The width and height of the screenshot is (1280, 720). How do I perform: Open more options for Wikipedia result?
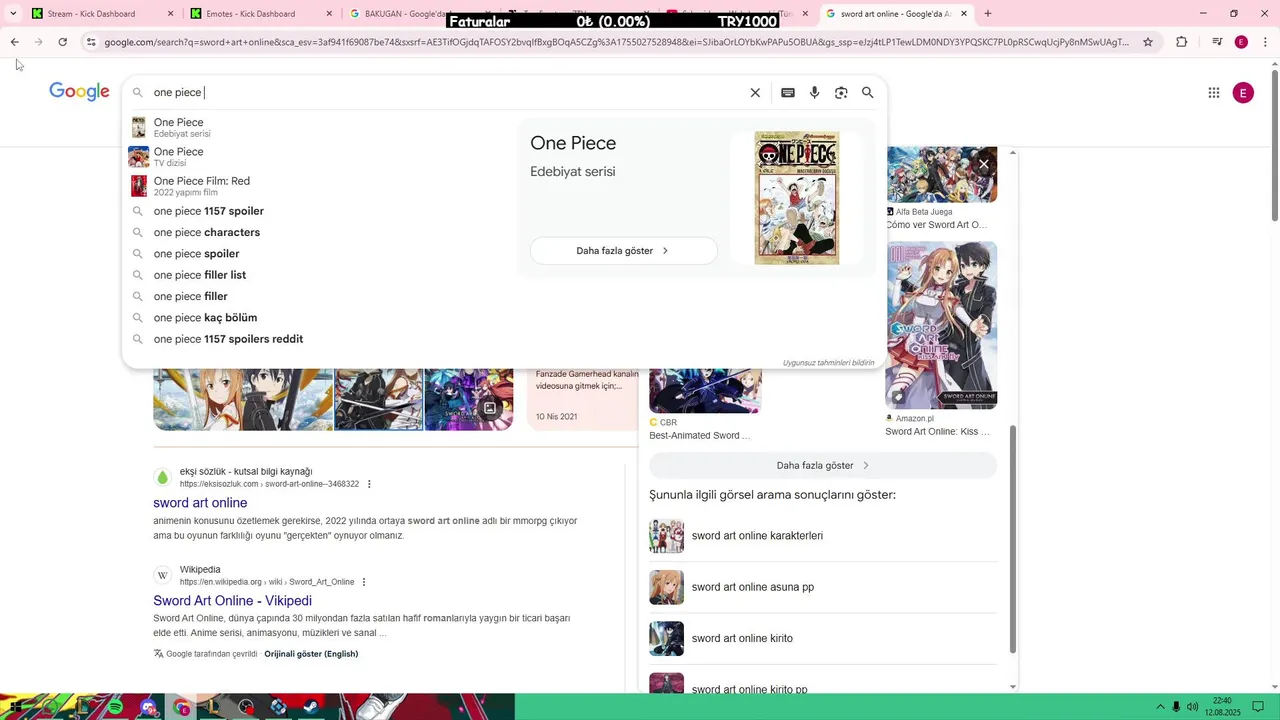[364, 582]
